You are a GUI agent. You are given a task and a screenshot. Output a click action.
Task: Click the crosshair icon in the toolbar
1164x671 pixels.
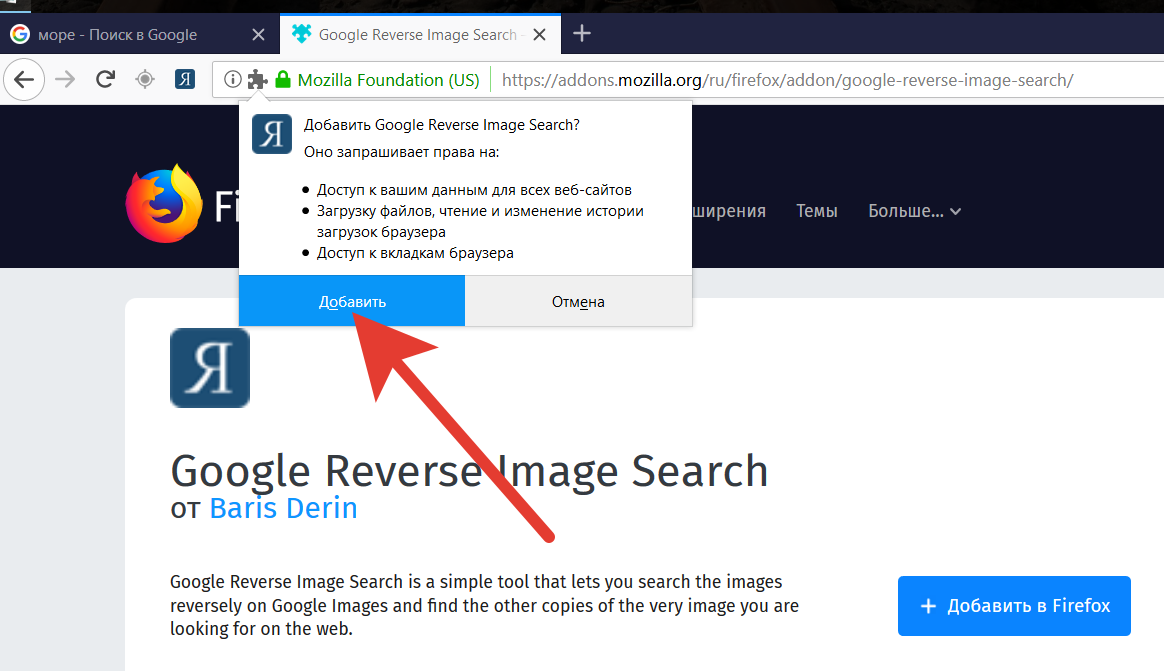click(x=145, y=80)
